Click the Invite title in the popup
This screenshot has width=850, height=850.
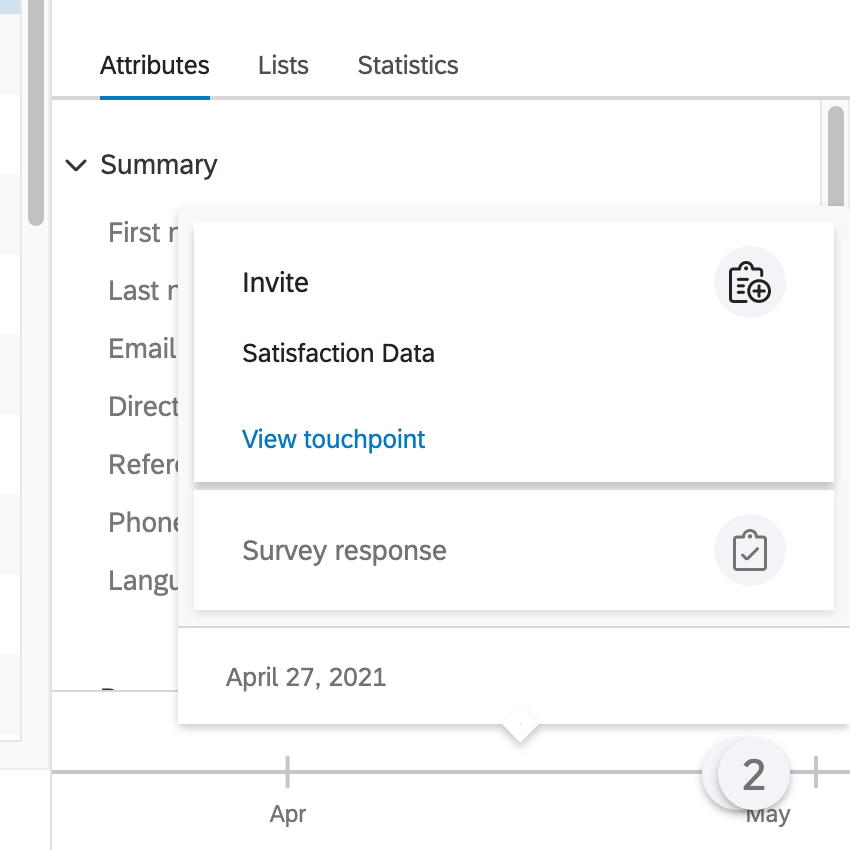(x=274, y=282)
